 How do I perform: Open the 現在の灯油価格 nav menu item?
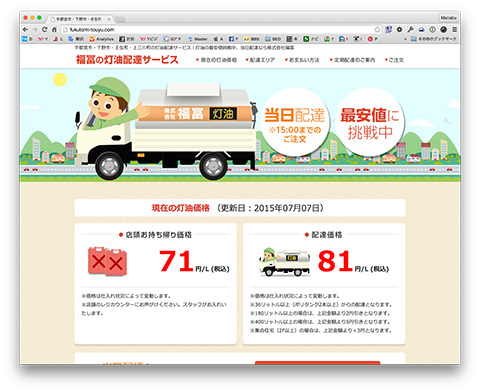coord(216,60)
